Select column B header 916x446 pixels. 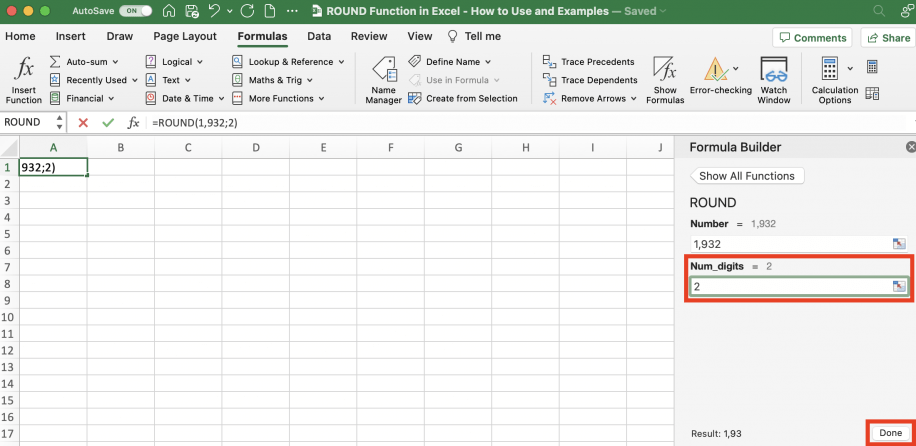pyautogui.click(x=121, y=148)
